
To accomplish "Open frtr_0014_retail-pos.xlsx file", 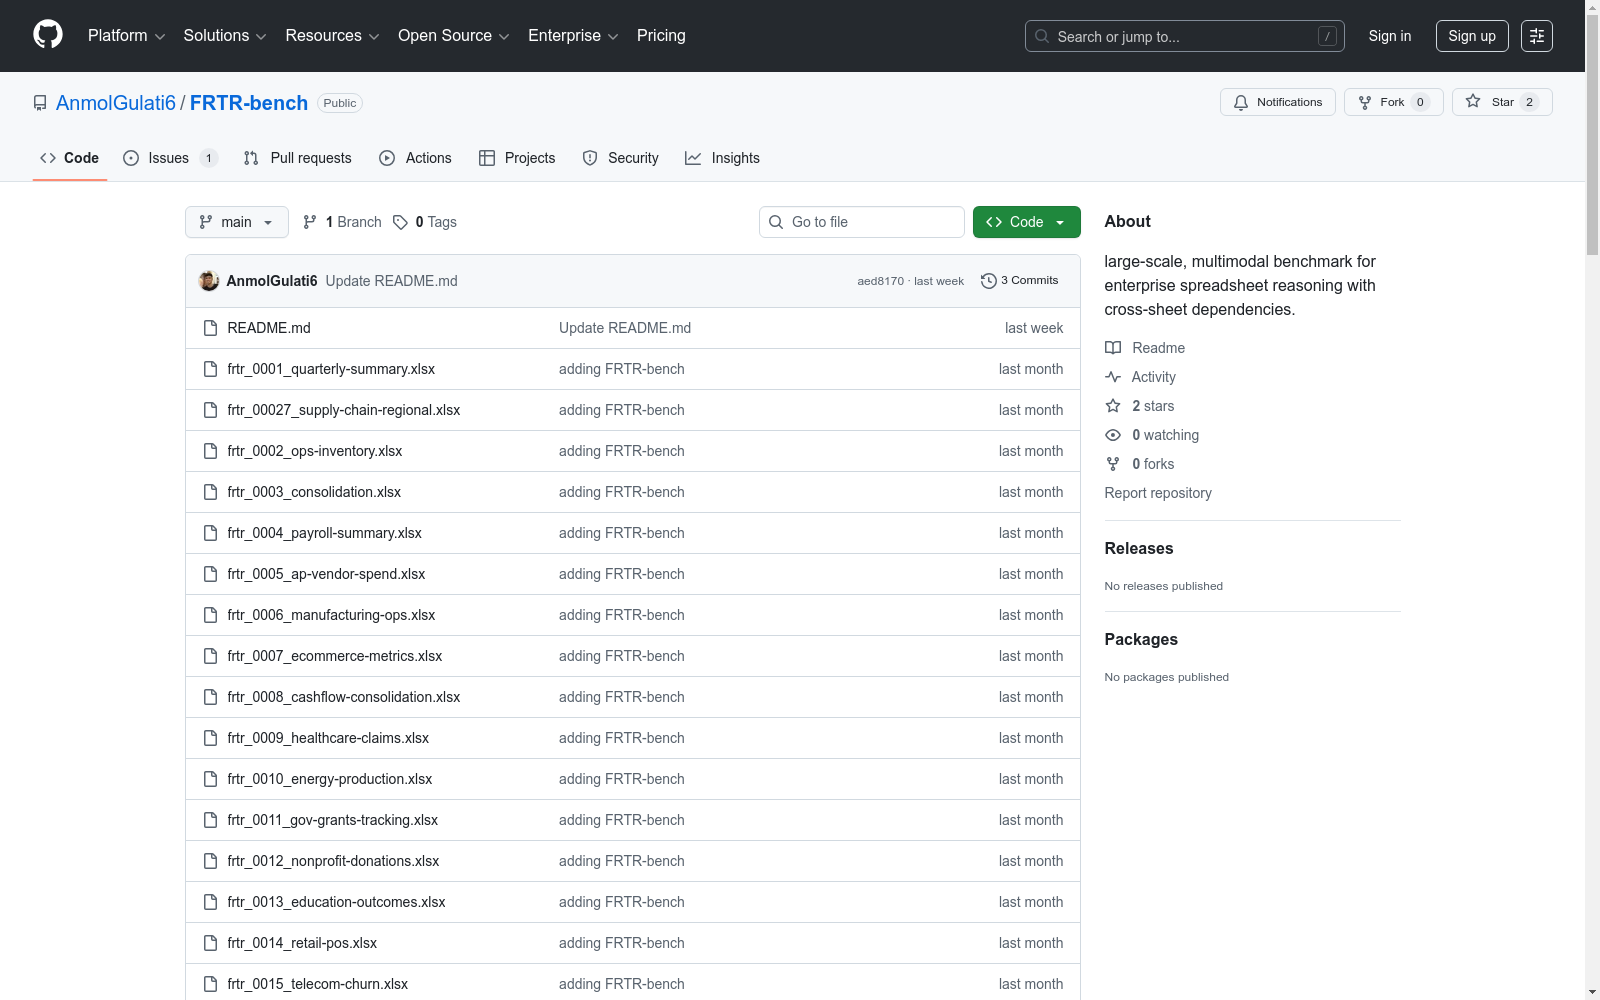I will pyautogui.click(x=302, y=943).
